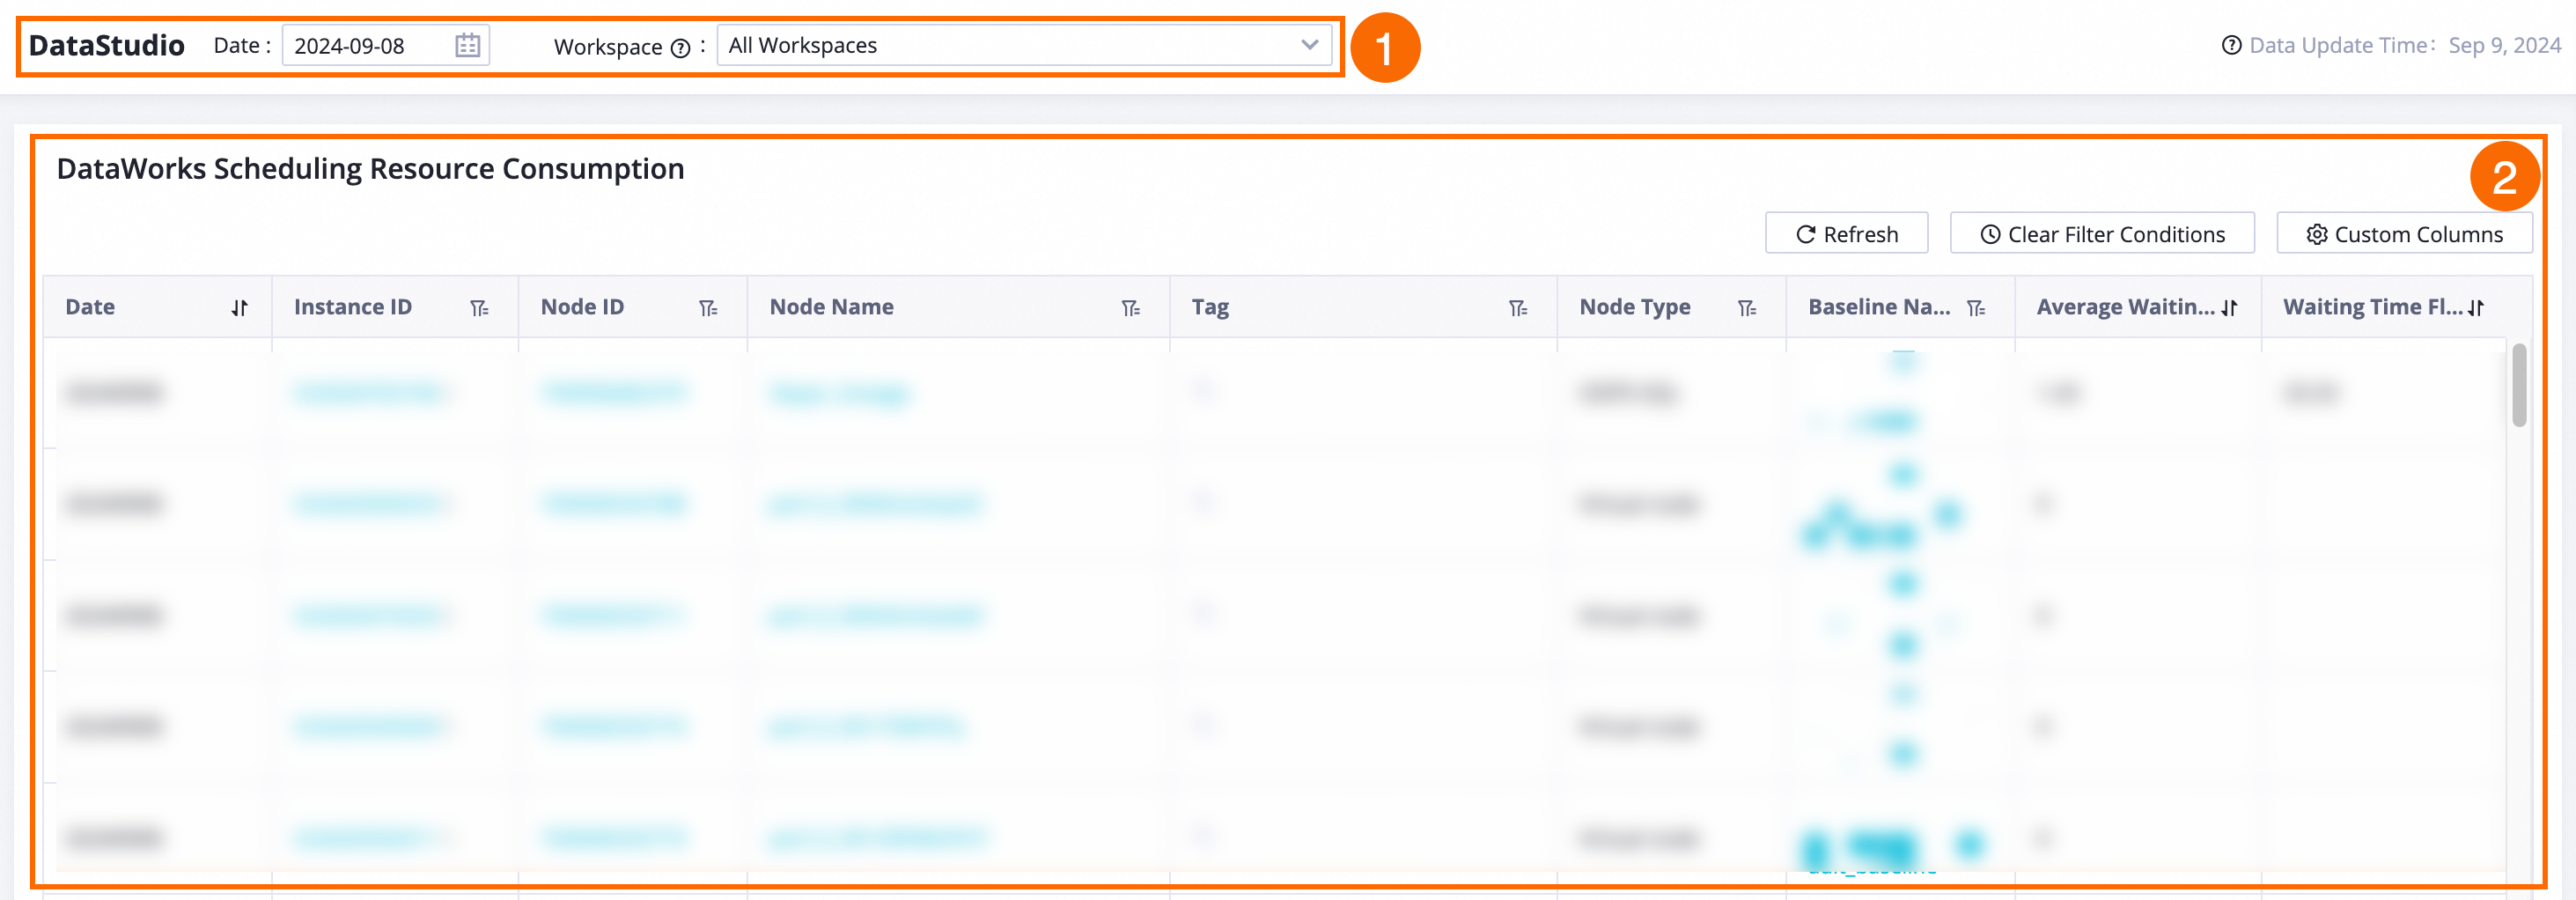Click the Node Name column header text
2576x900 pixels.
[831, 307]
